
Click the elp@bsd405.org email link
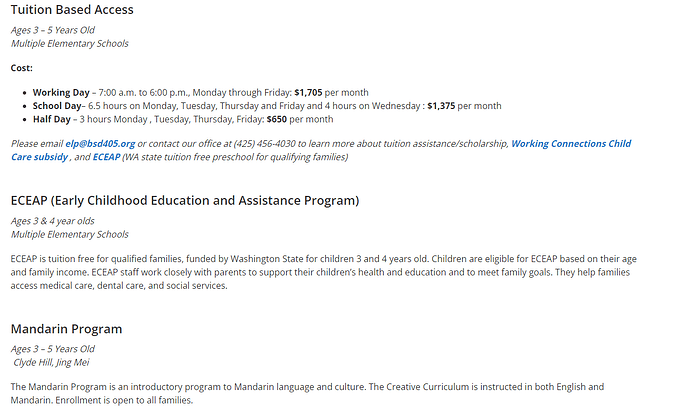tap(100, 144)
